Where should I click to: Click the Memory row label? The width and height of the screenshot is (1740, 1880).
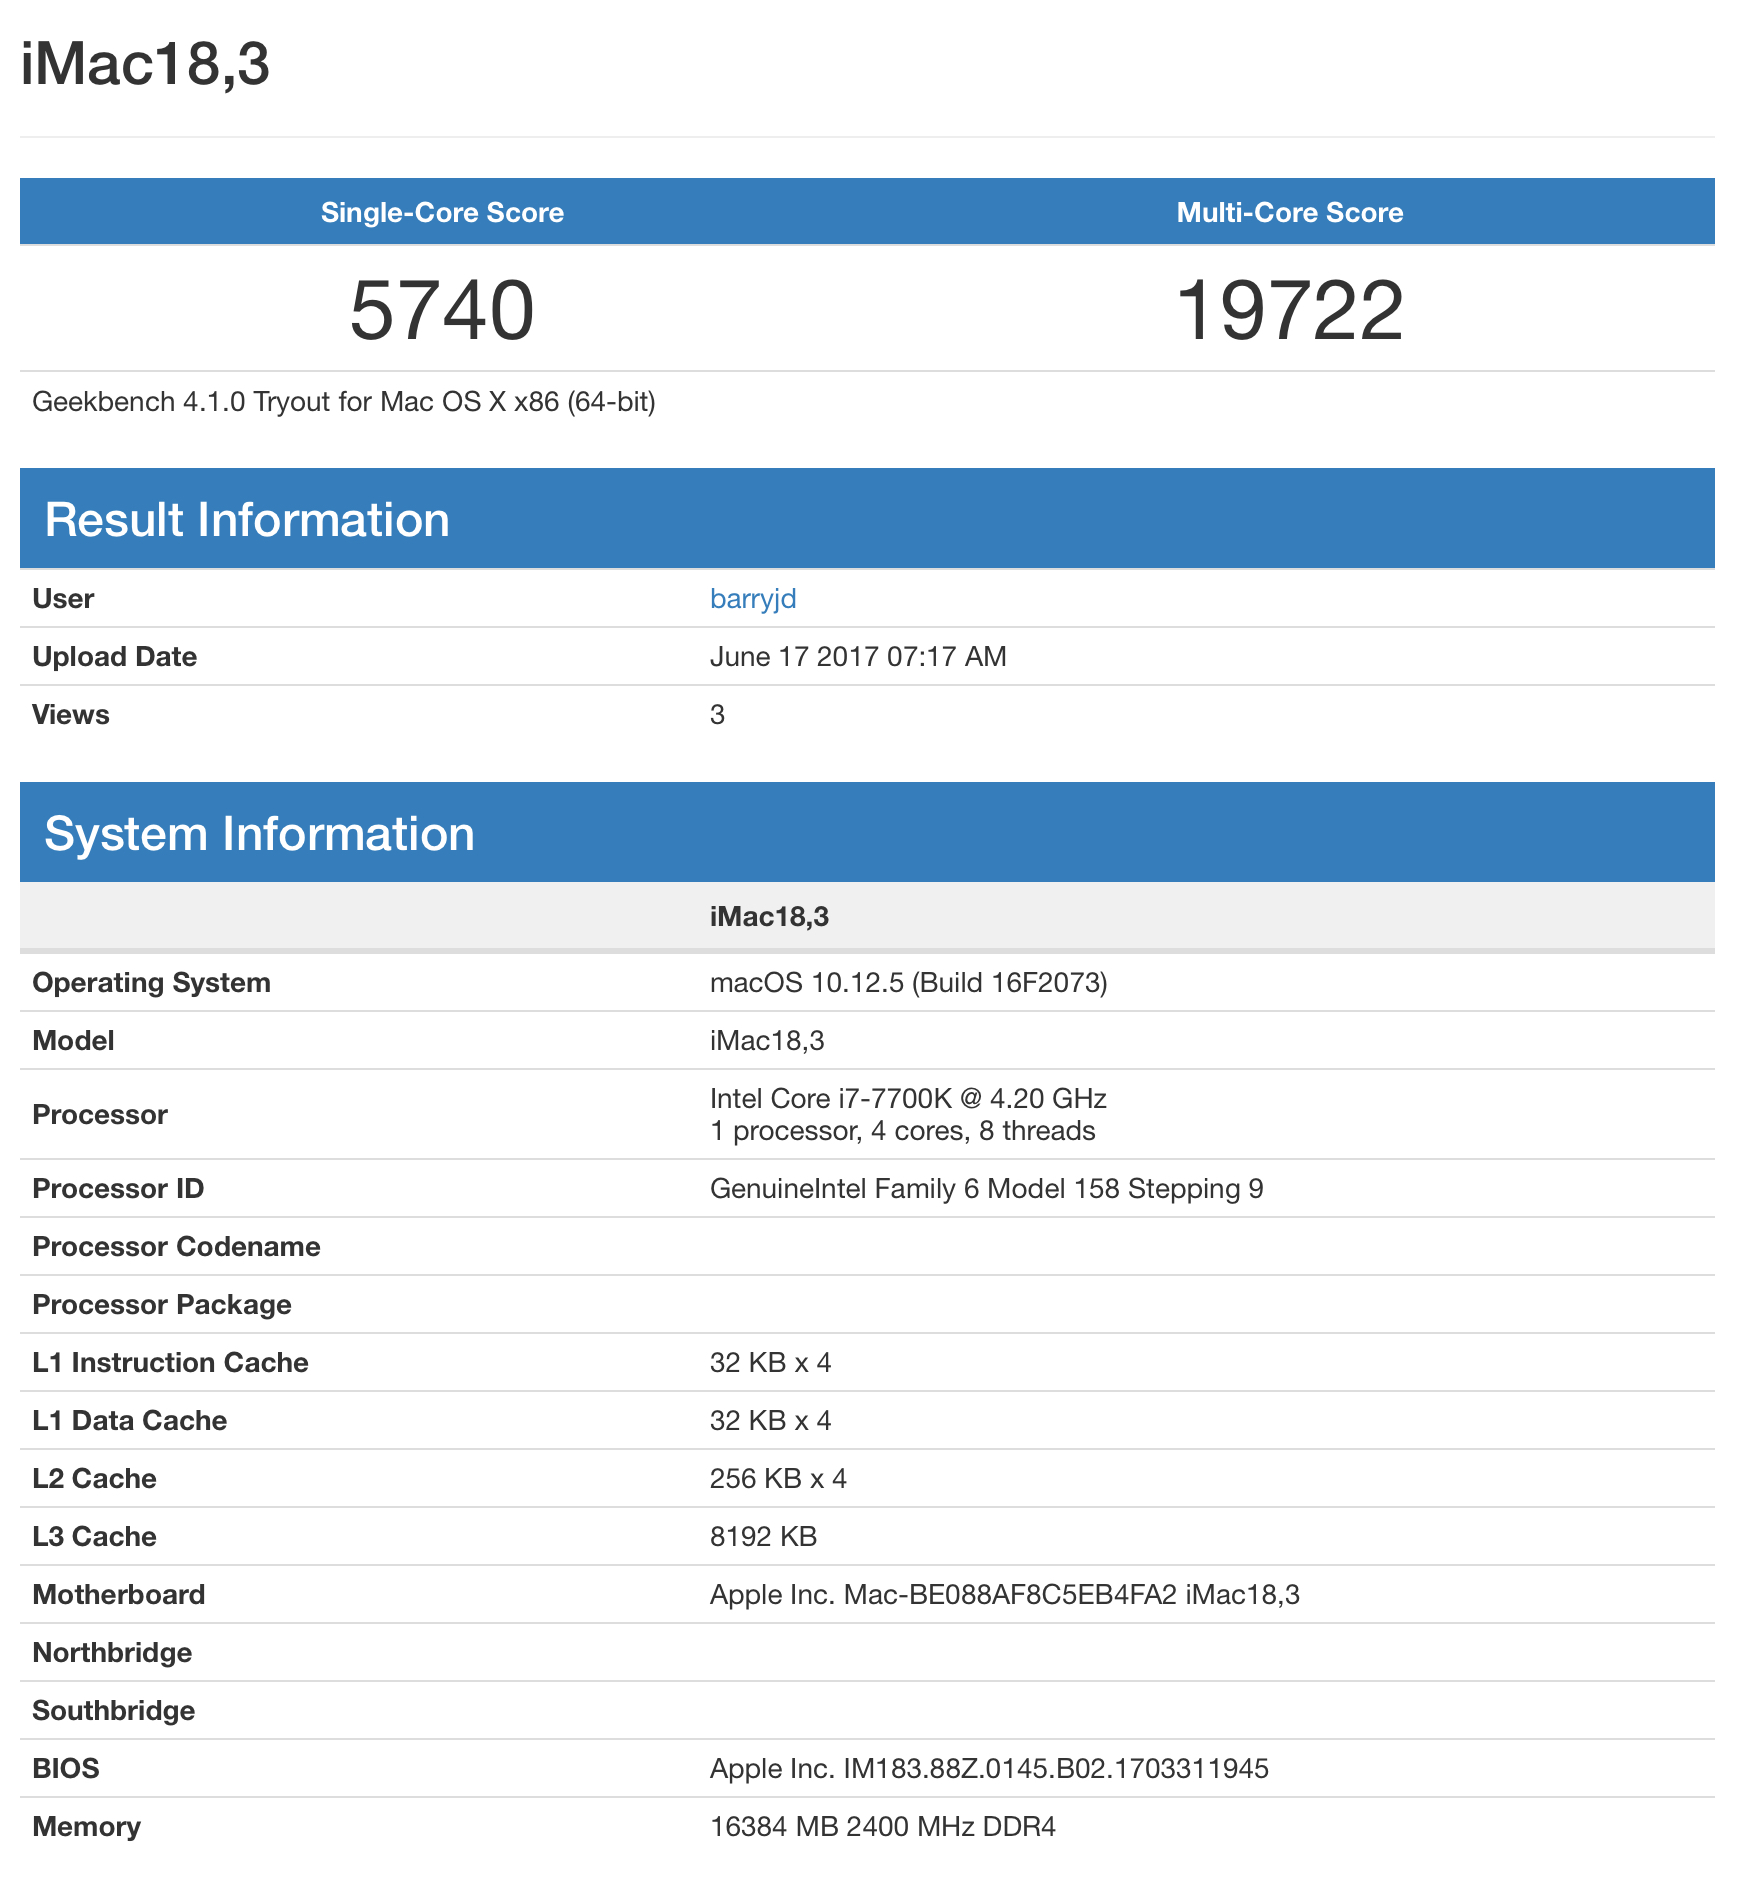86,1826
